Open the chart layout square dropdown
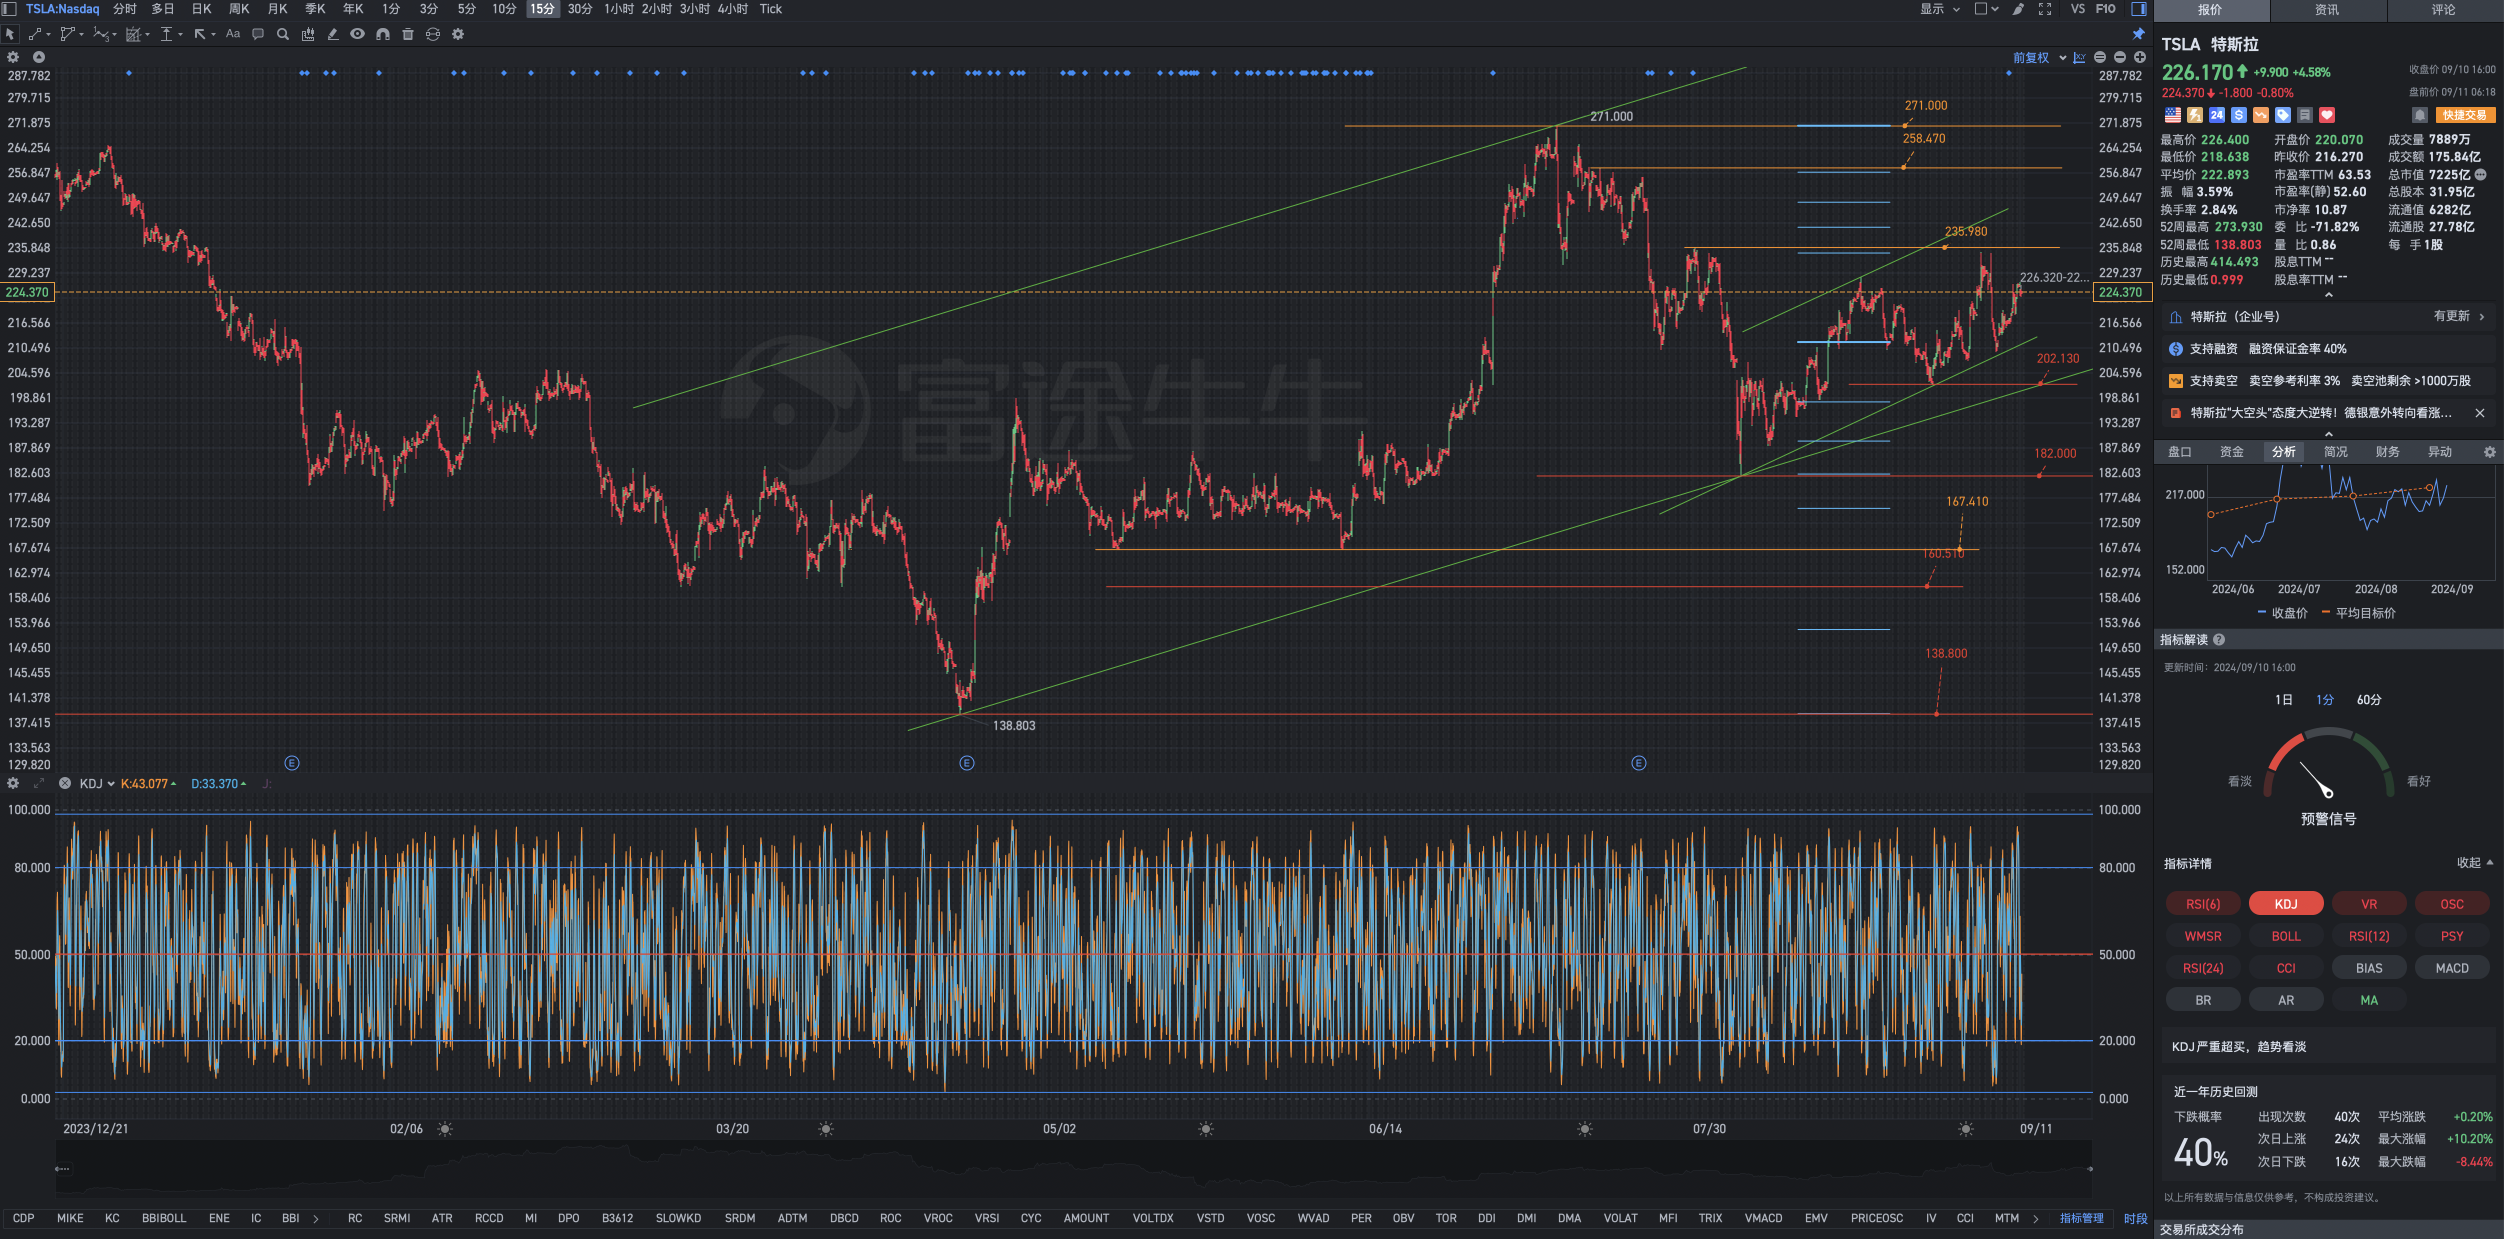Image resolution: width=2504 pixels, height=1239 pixels. point(1986,9)
